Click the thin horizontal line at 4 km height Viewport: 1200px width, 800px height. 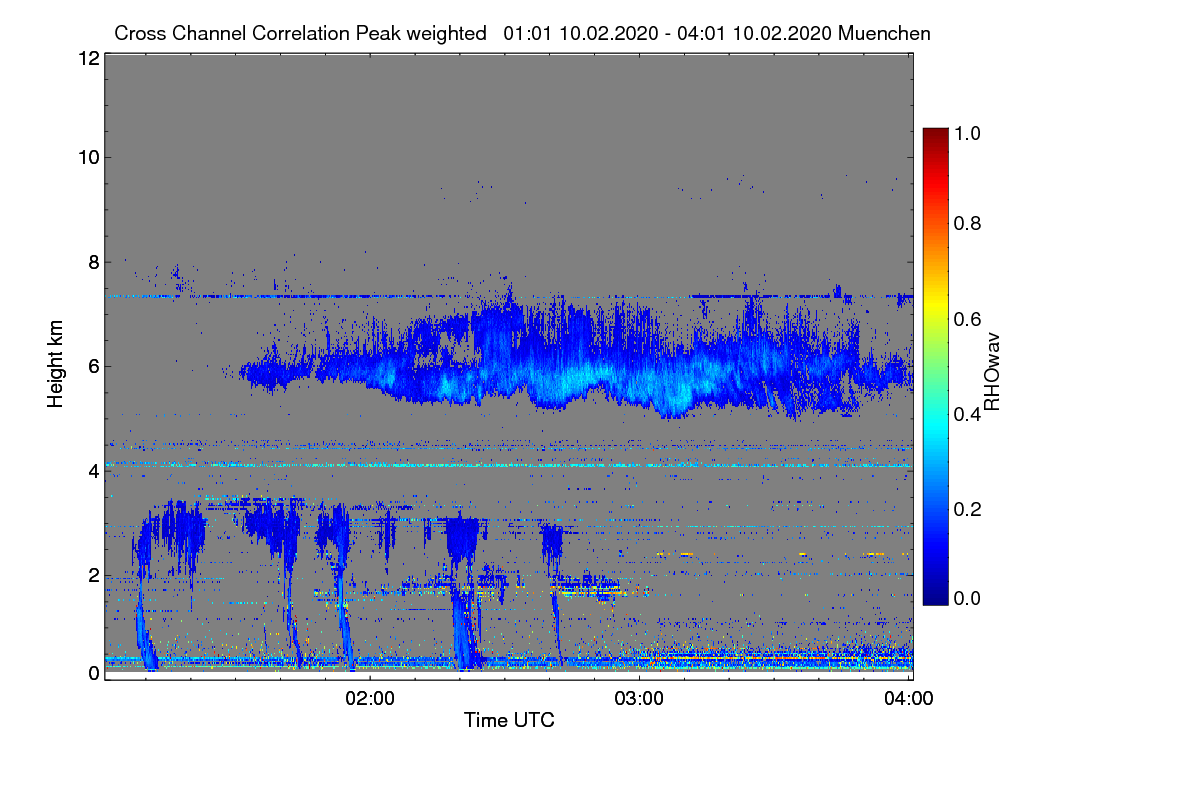[508, 465]
